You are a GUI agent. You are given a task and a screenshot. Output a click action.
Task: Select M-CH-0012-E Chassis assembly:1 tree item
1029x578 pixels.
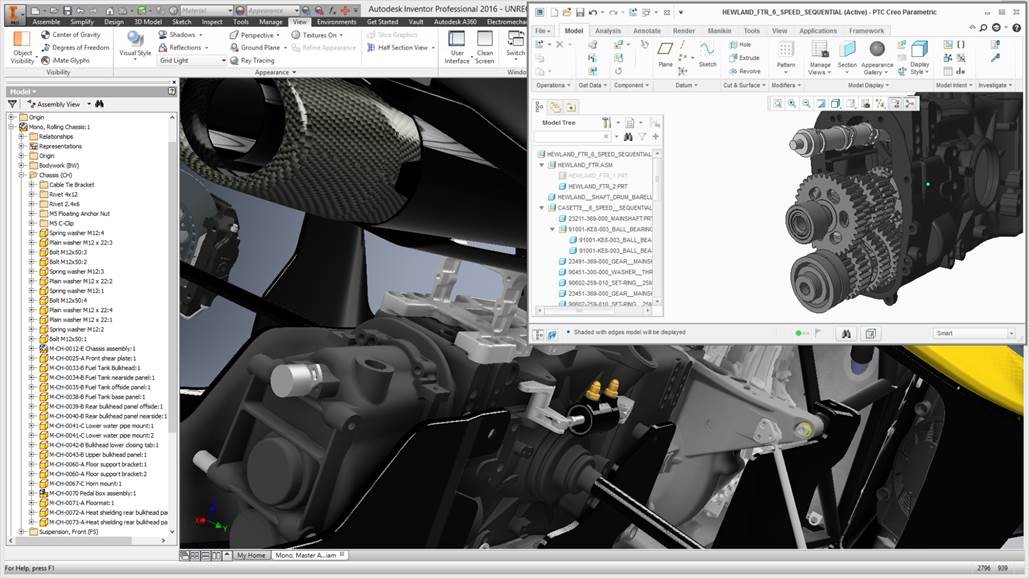pos(92,348)
